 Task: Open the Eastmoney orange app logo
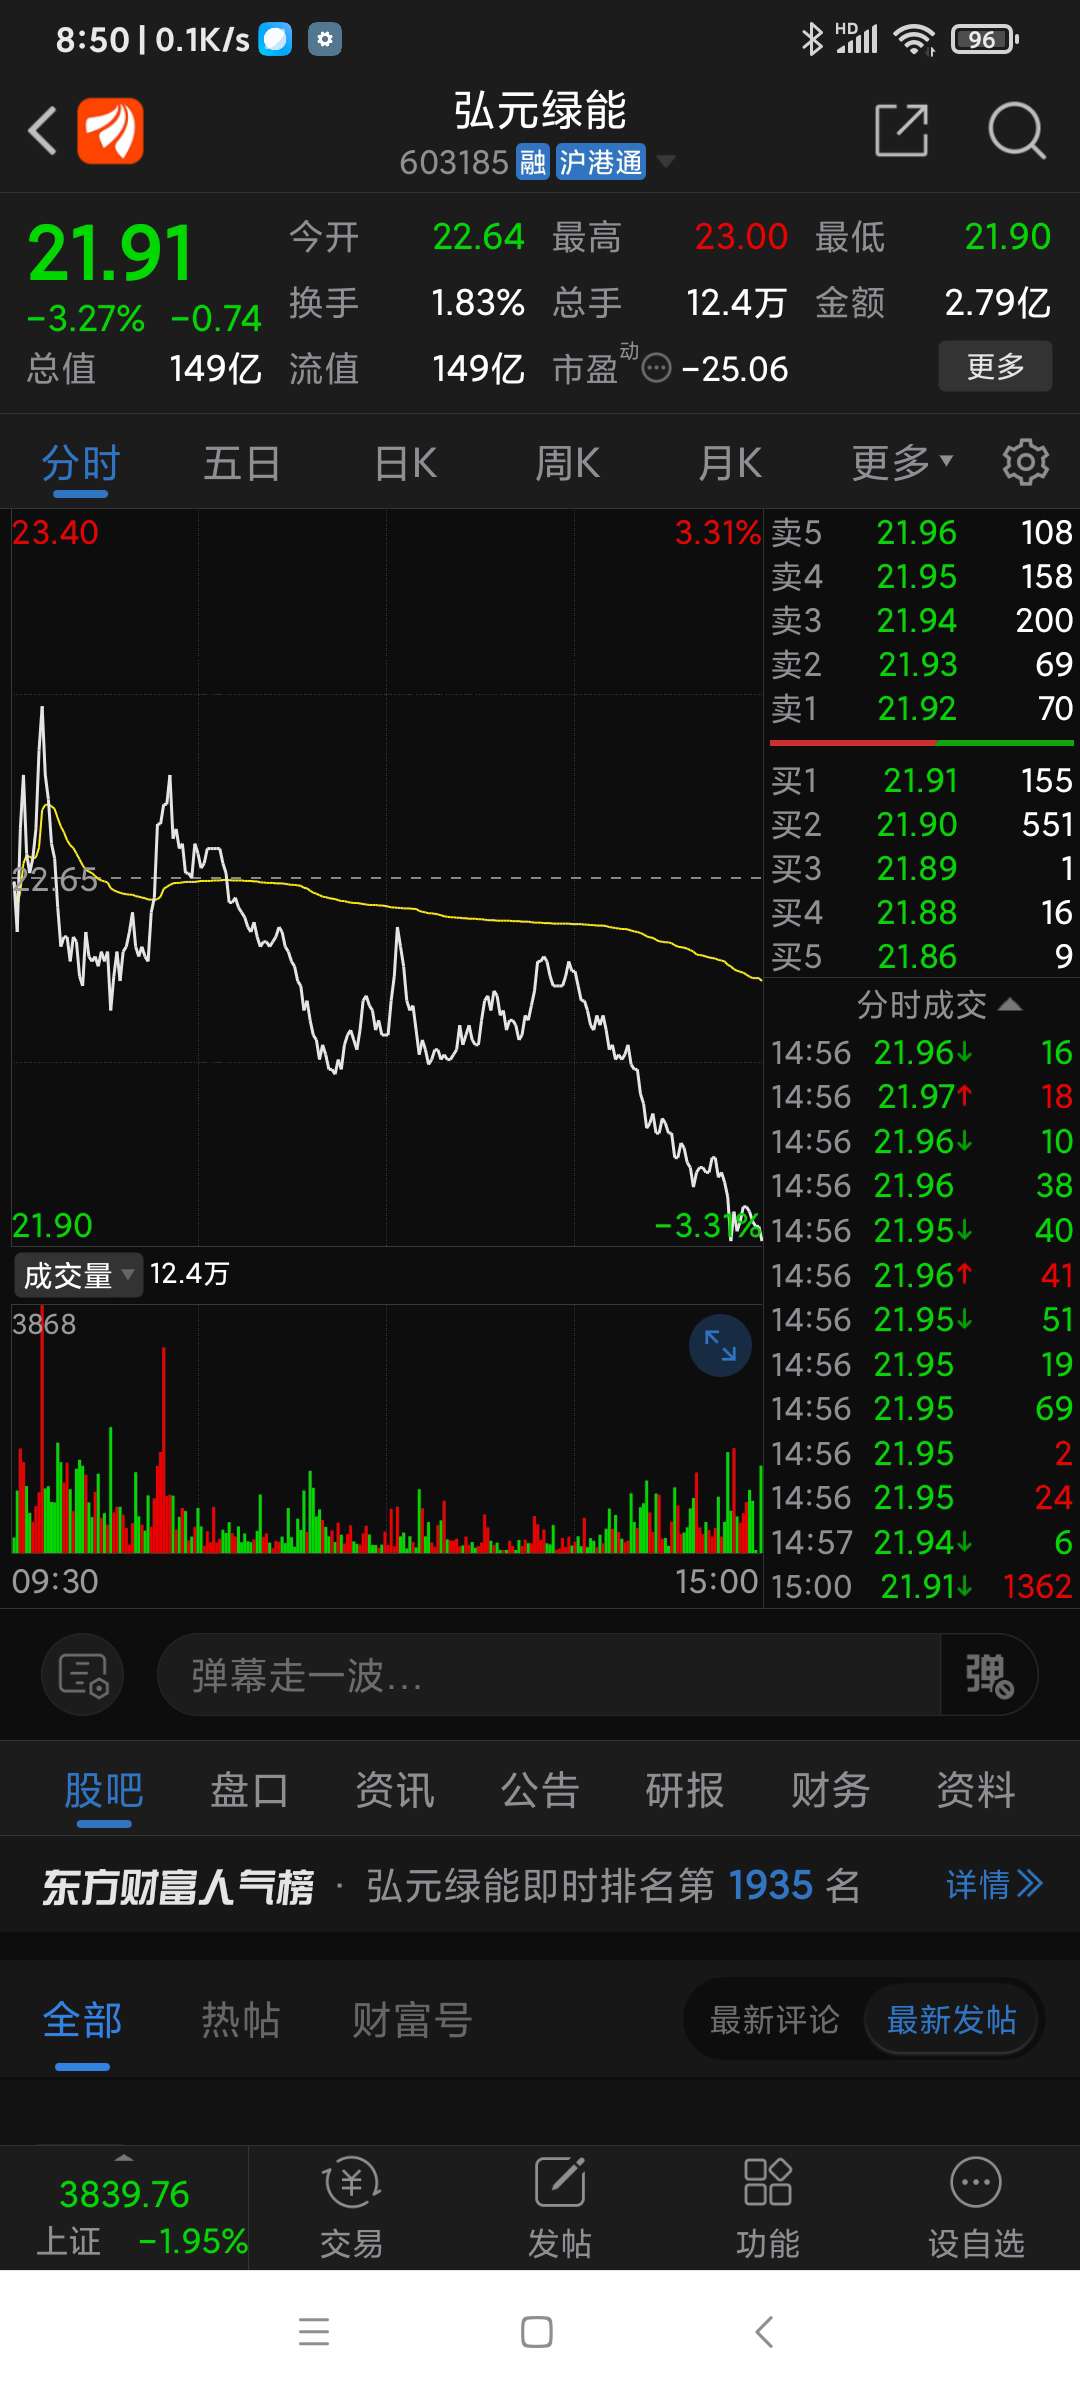pos(111,130)
